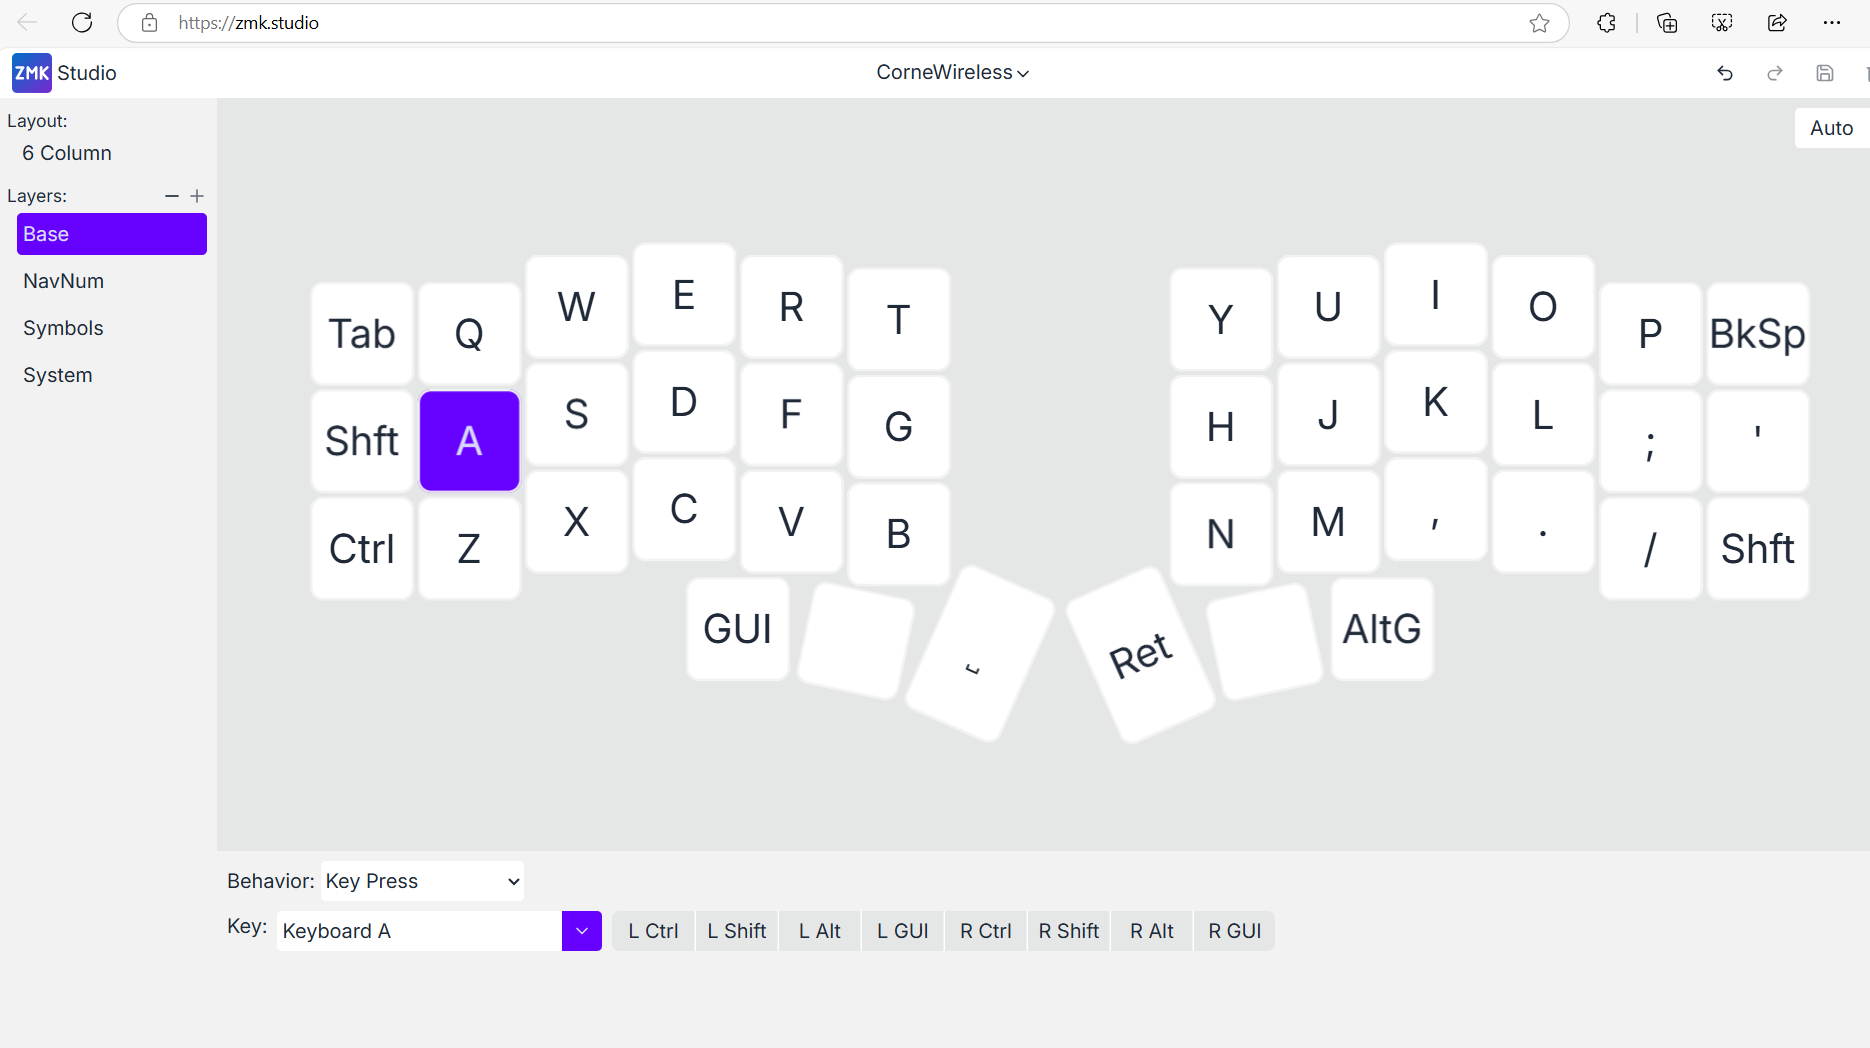Open the browser extensions icon
The image size is (1870, 1048).
click(1606, 23)
